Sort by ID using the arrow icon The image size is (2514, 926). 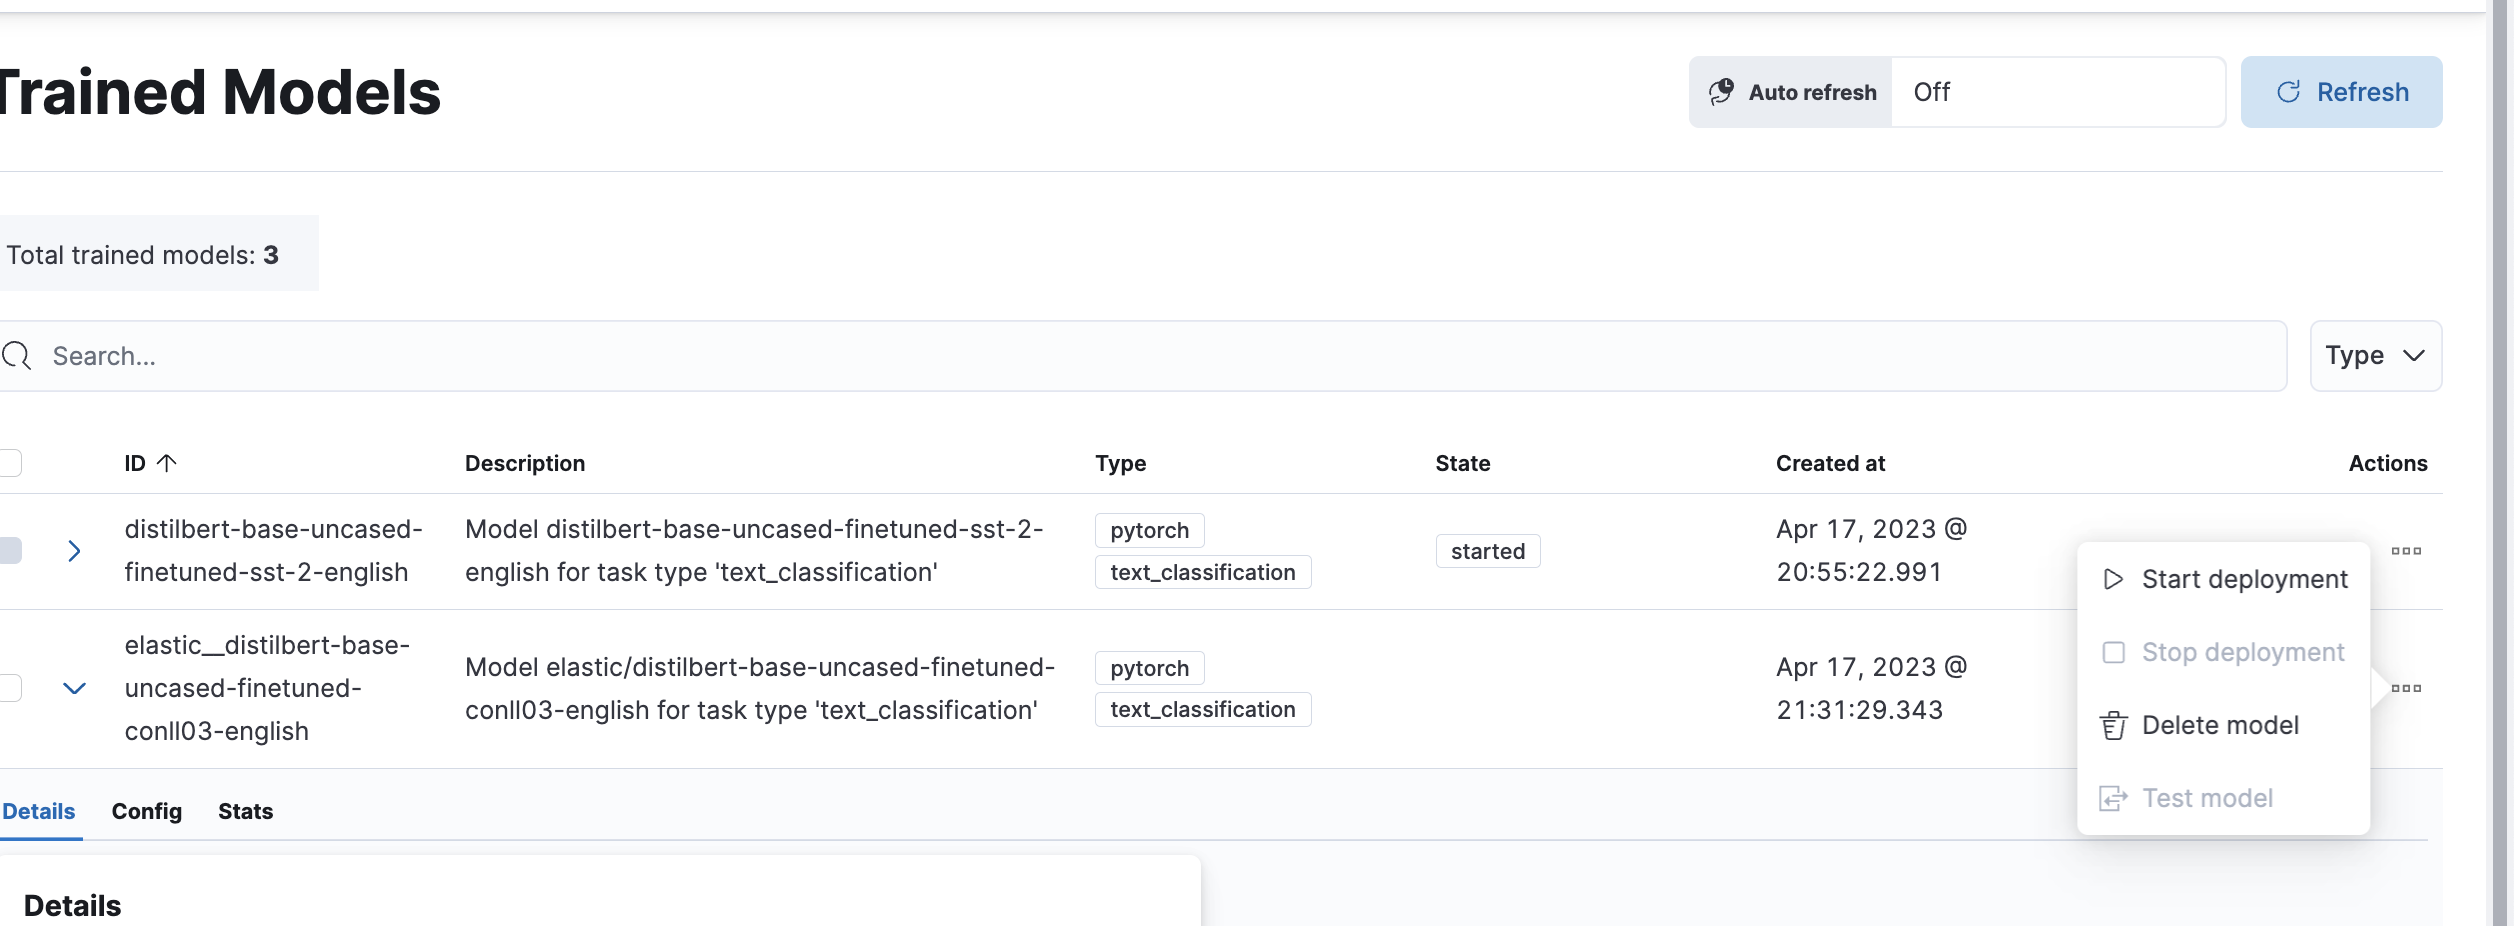167,463
